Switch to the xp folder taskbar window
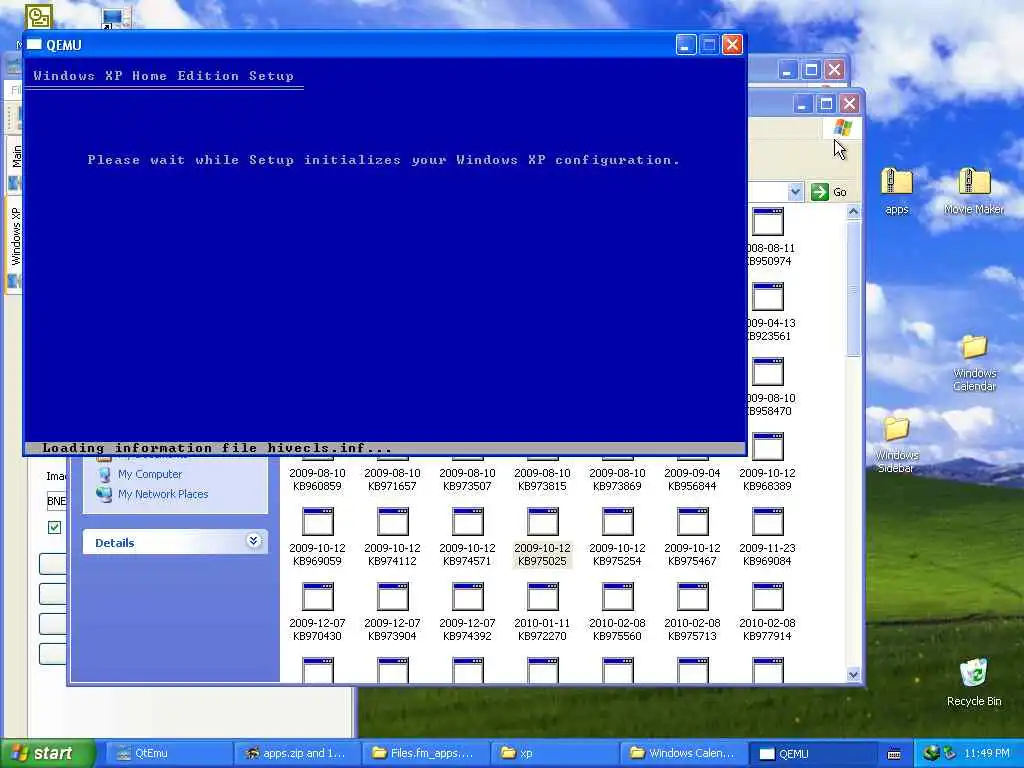The width and height of the screenshot is (1024, 768). tap(552, 754)
